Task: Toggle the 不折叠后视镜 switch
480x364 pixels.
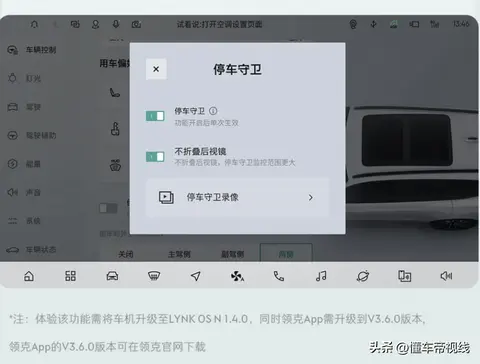Action: [155, 157]
